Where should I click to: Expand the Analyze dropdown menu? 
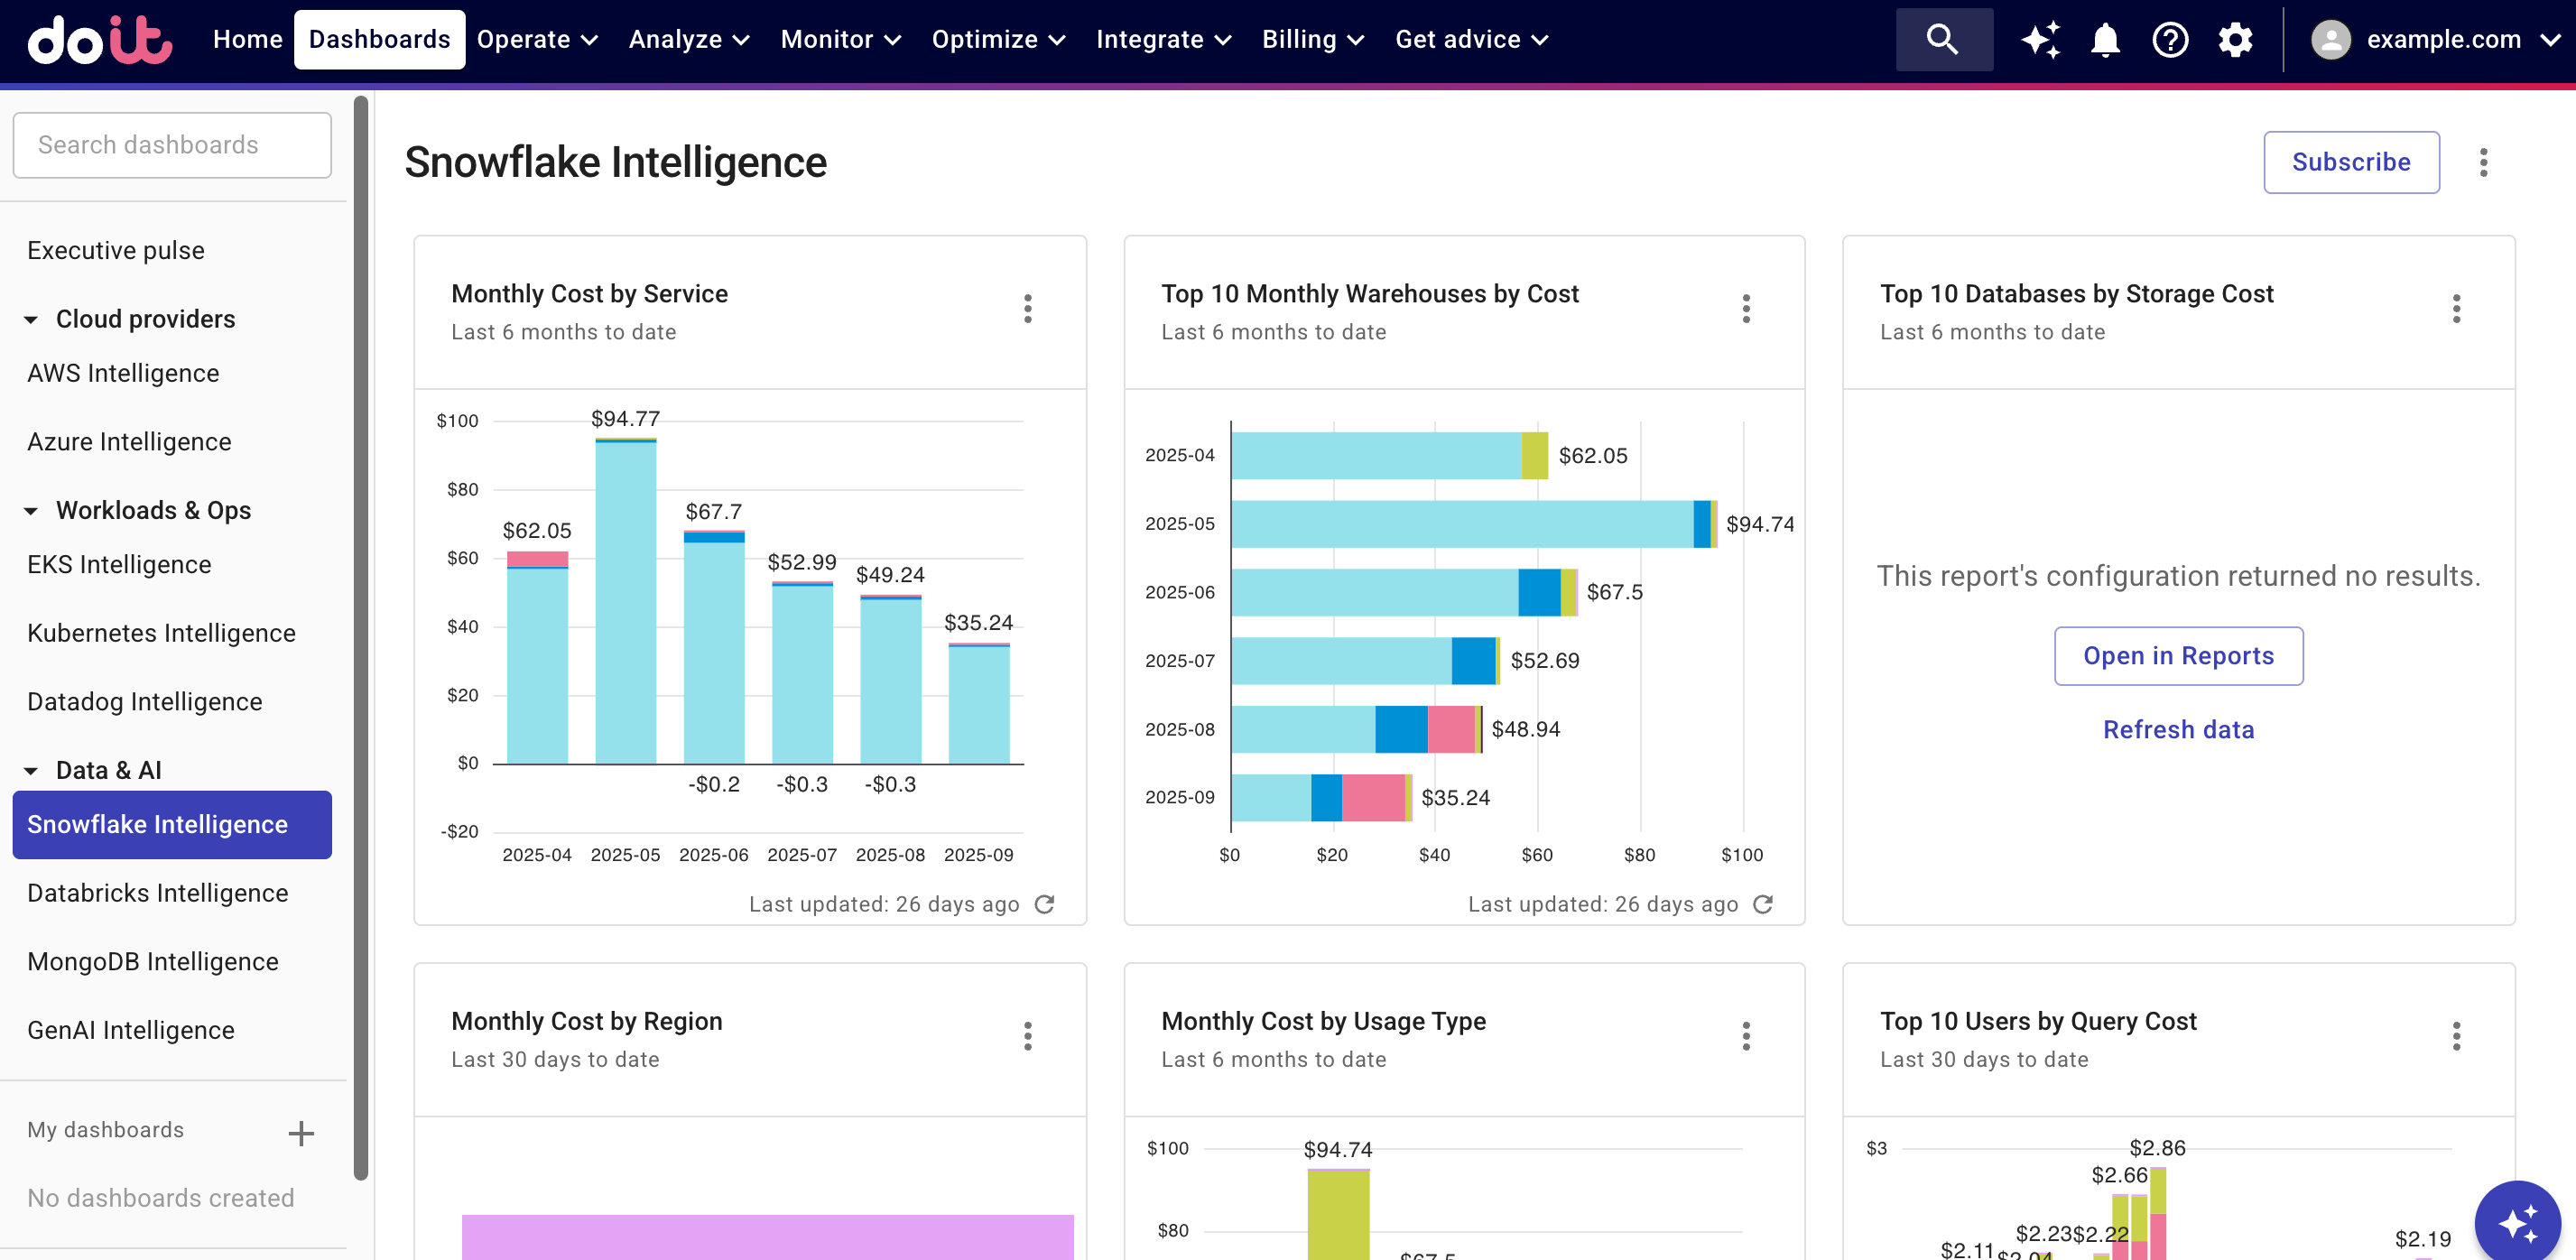coord(688,40)
